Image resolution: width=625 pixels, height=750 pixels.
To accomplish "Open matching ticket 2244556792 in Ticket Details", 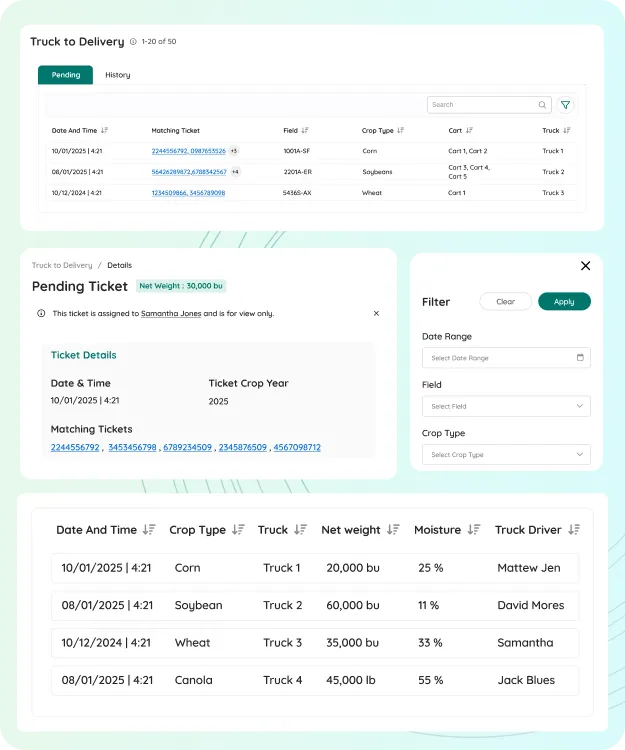I will coord(75,448).
